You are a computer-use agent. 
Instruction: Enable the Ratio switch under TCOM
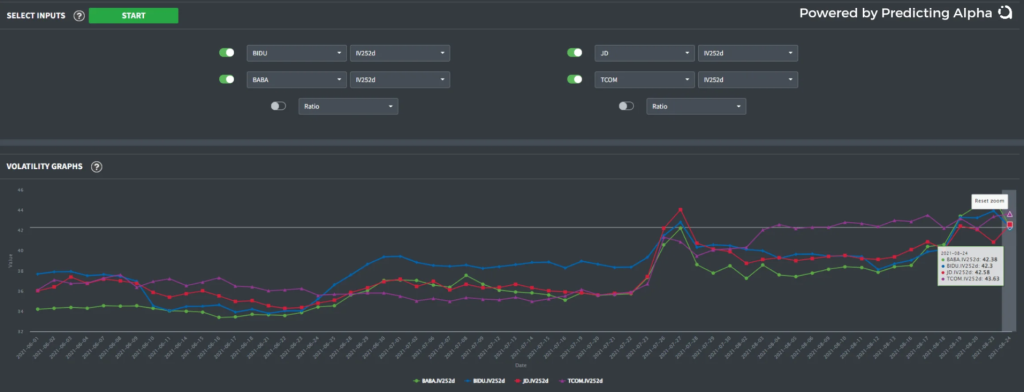tap(626, 106)
